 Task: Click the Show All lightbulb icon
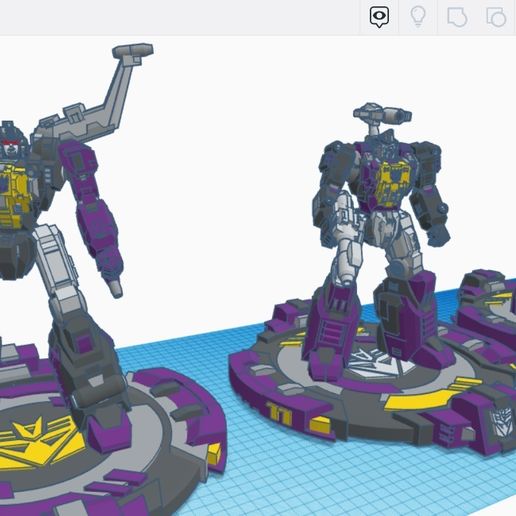point(418,16)
